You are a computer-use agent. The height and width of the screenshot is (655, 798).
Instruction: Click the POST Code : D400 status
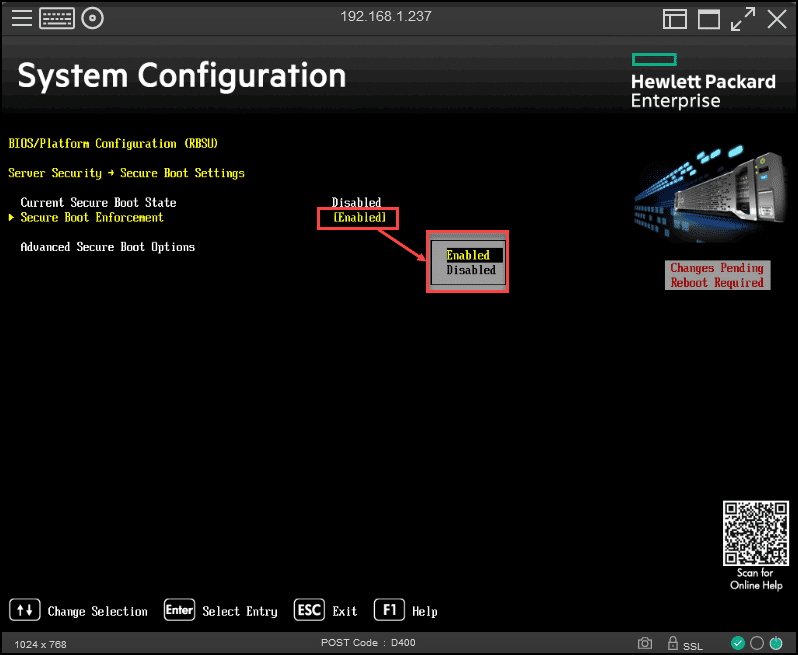368,642
